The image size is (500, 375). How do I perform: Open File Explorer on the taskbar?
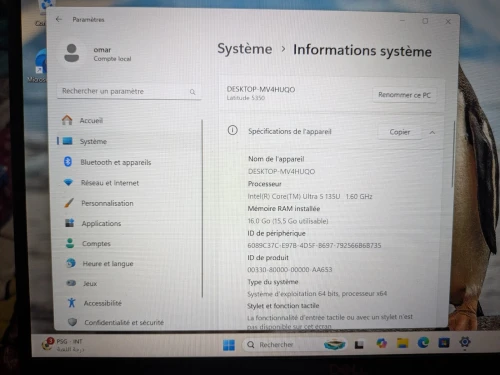402,343
